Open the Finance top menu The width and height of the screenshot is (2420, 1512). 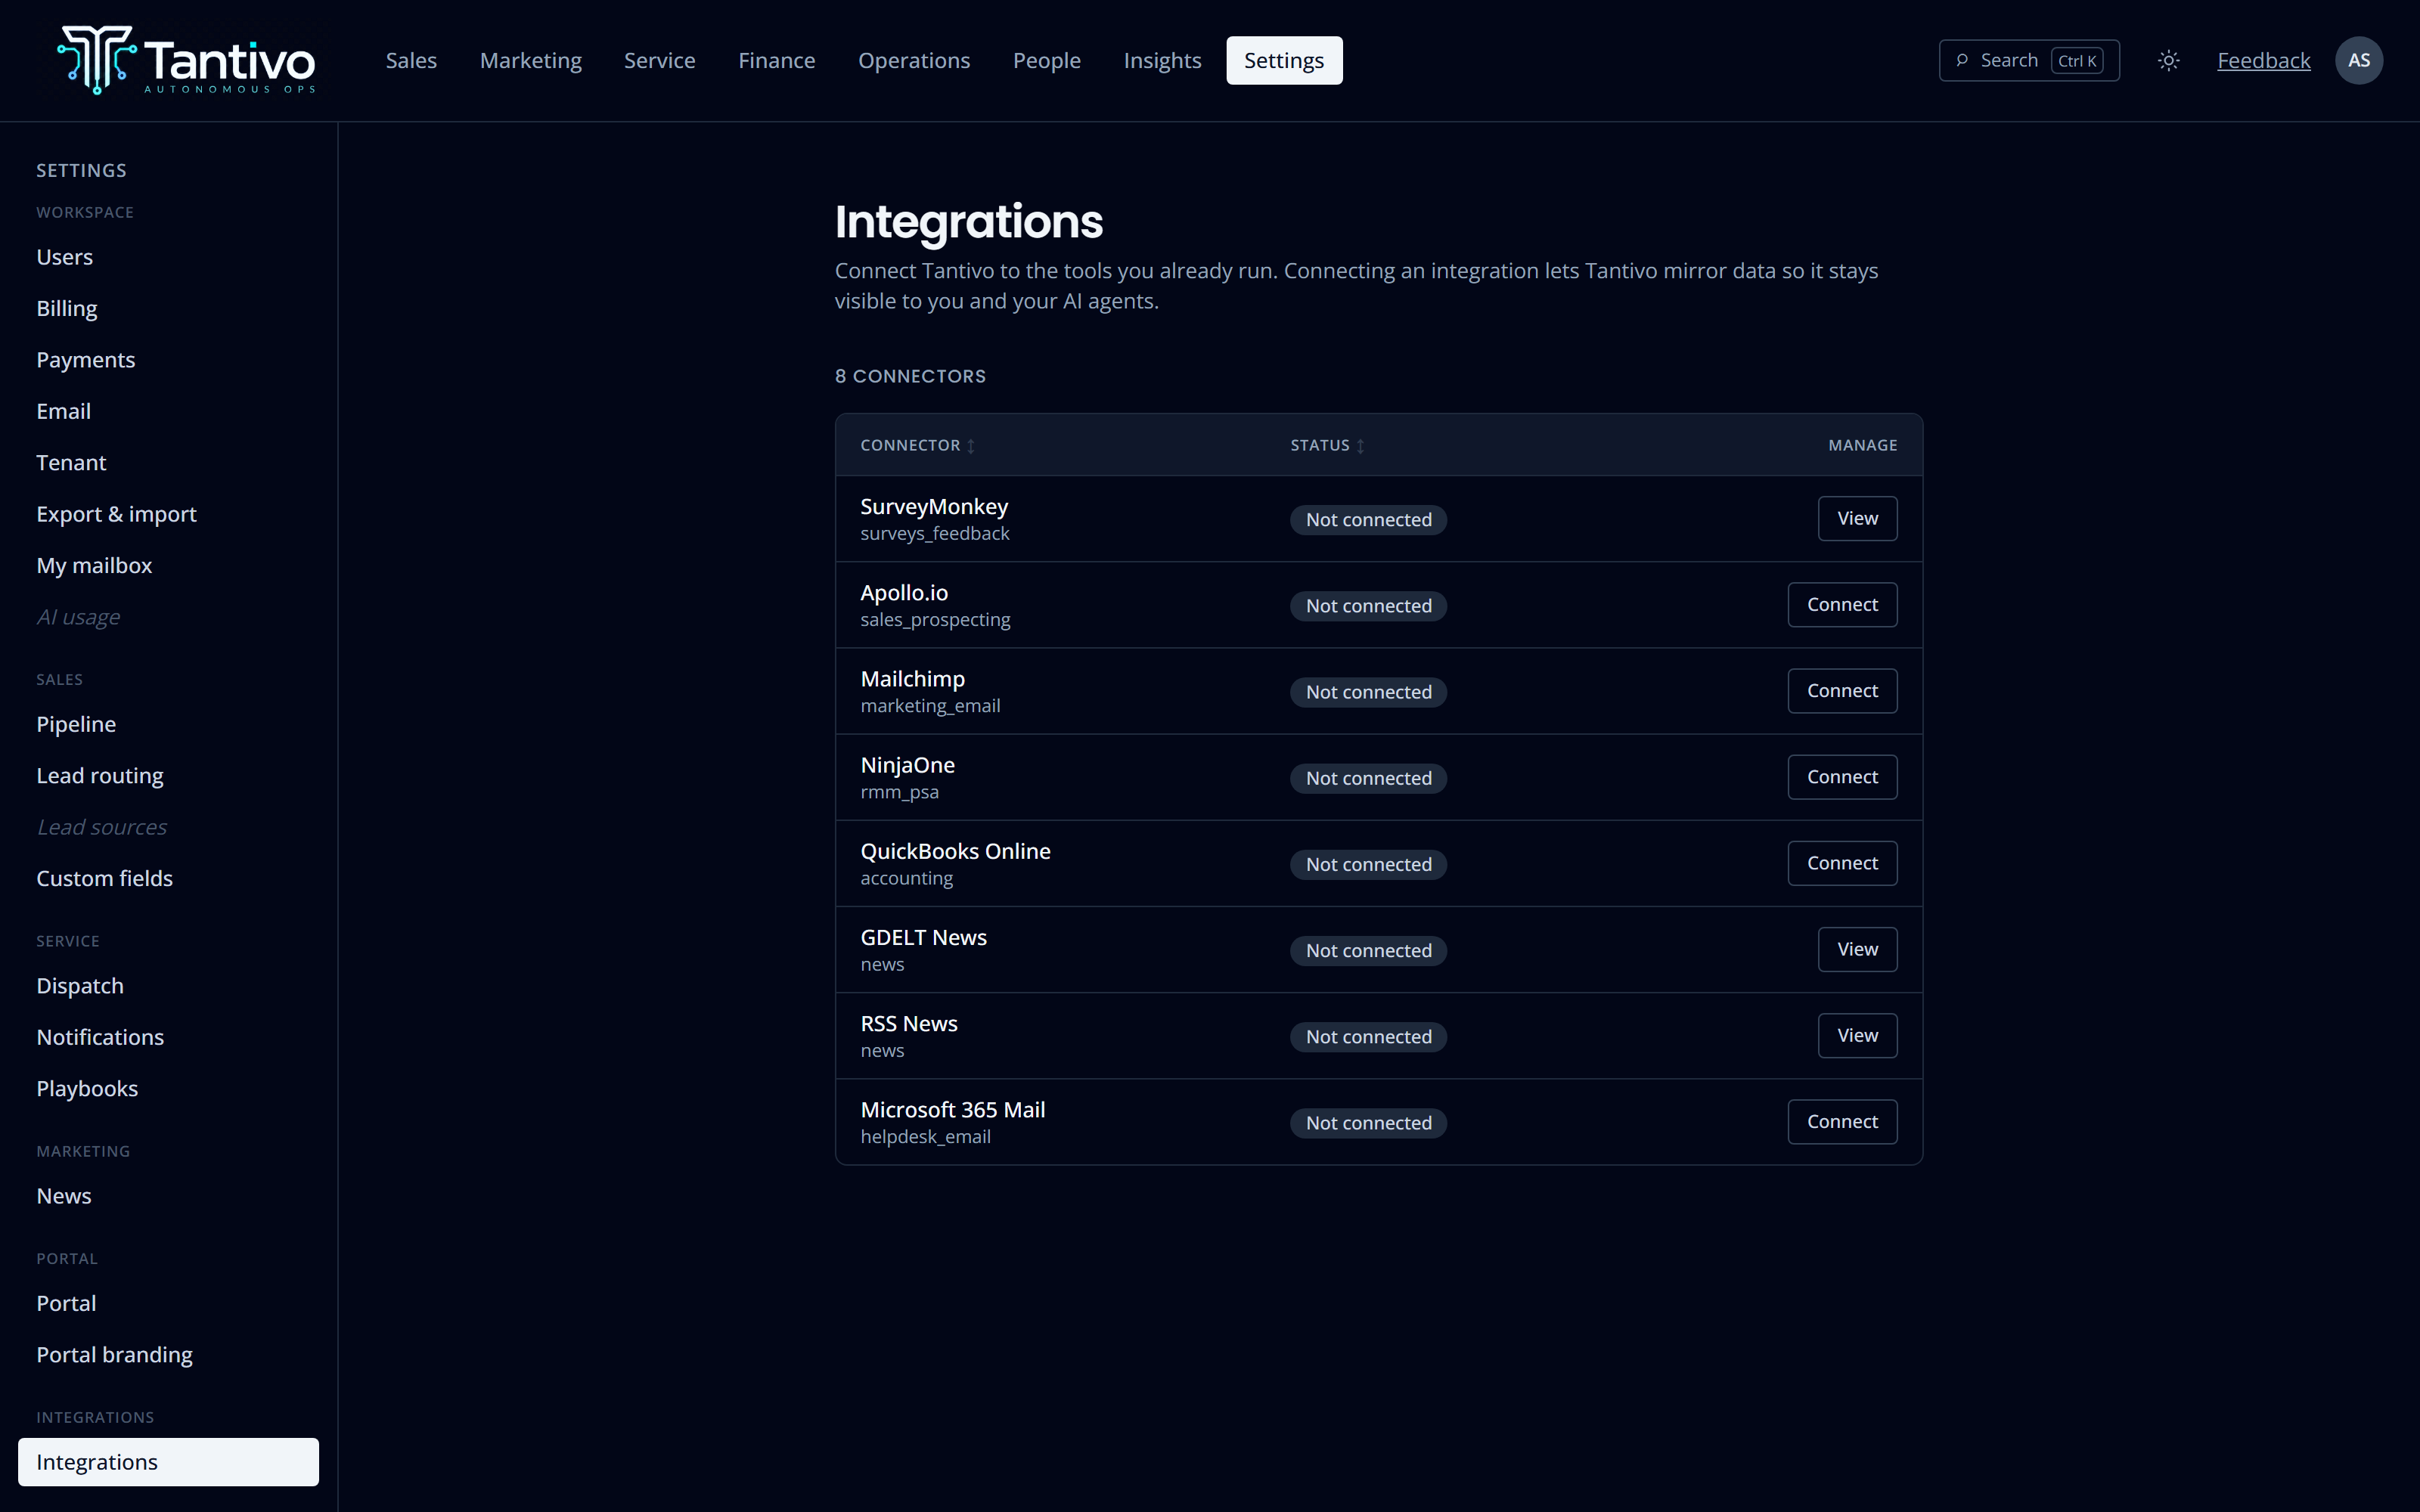[776, 60]
